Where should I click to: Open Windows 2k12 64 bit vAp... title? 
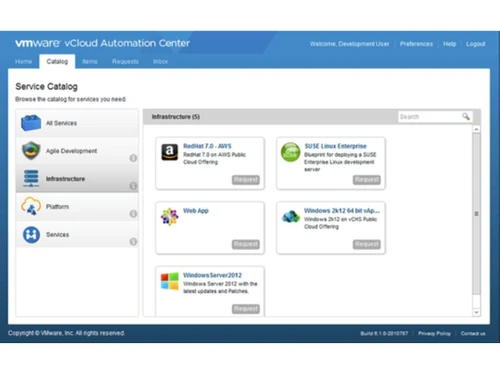(342, 211)
